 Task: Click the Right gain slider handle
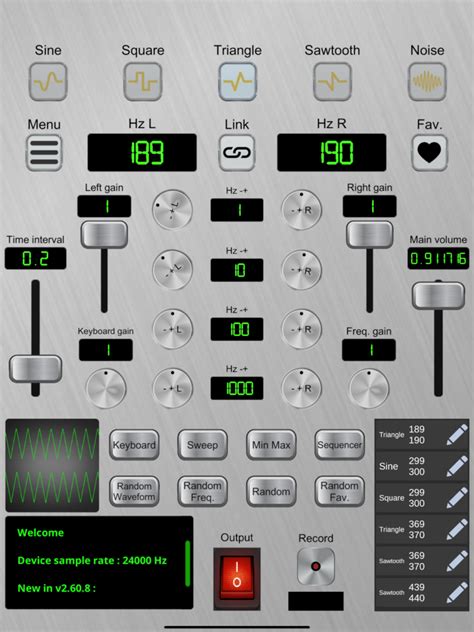pos(370,235)
